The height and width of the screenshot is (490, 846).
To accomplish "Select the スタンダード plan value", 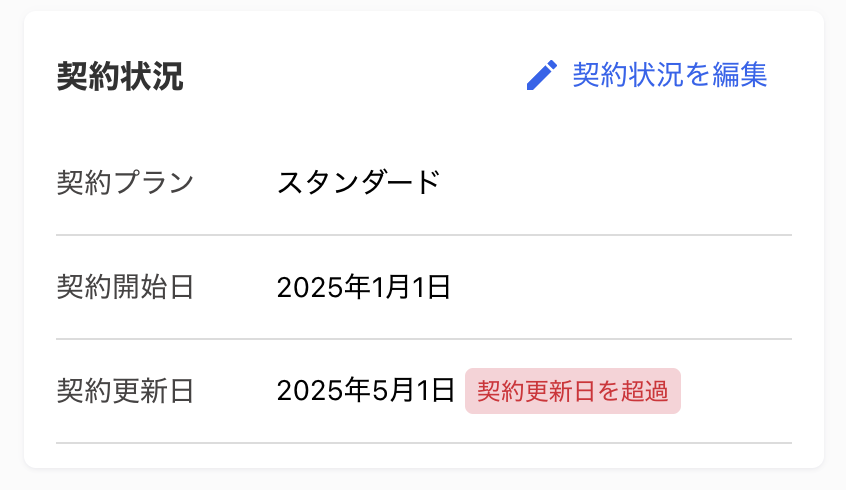I will [358, 182].
